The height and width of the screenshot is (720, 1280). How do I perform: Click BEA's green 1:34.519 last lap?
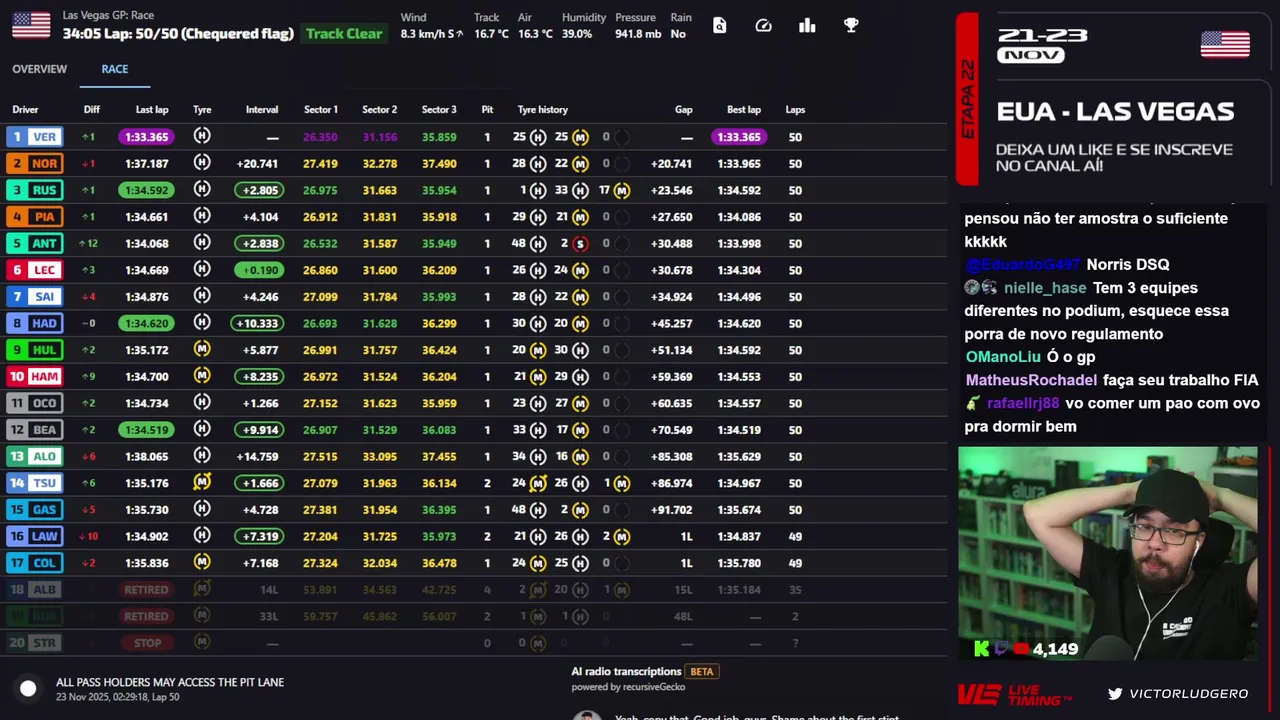[x=146, y=430]
